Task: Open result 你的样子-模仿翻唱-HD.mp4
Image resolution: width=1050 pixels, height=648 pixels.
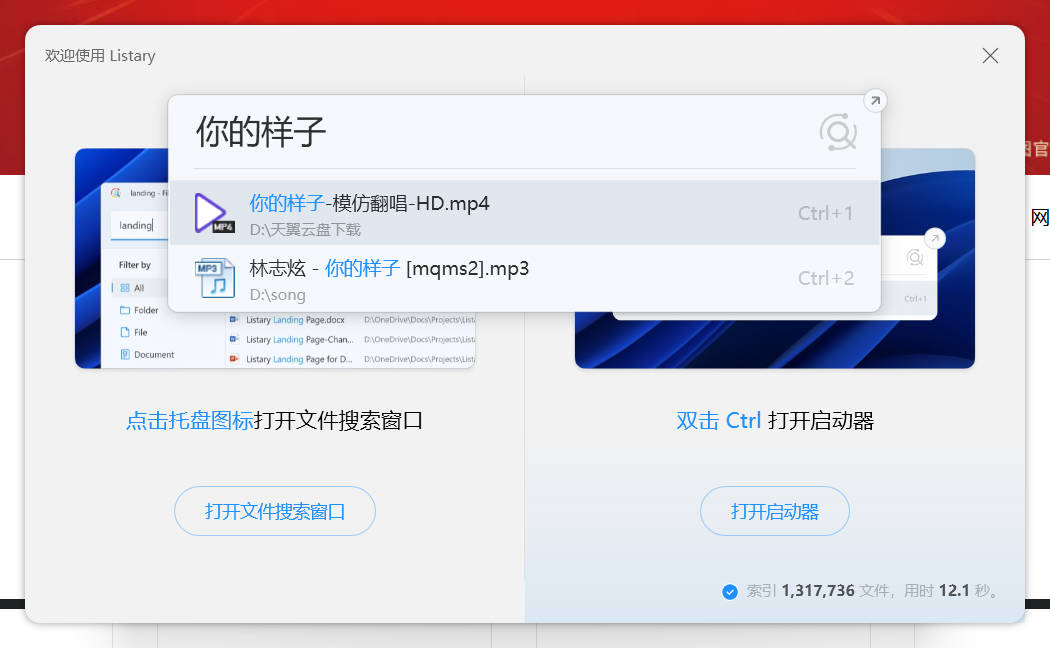Action: click(524, 213)
